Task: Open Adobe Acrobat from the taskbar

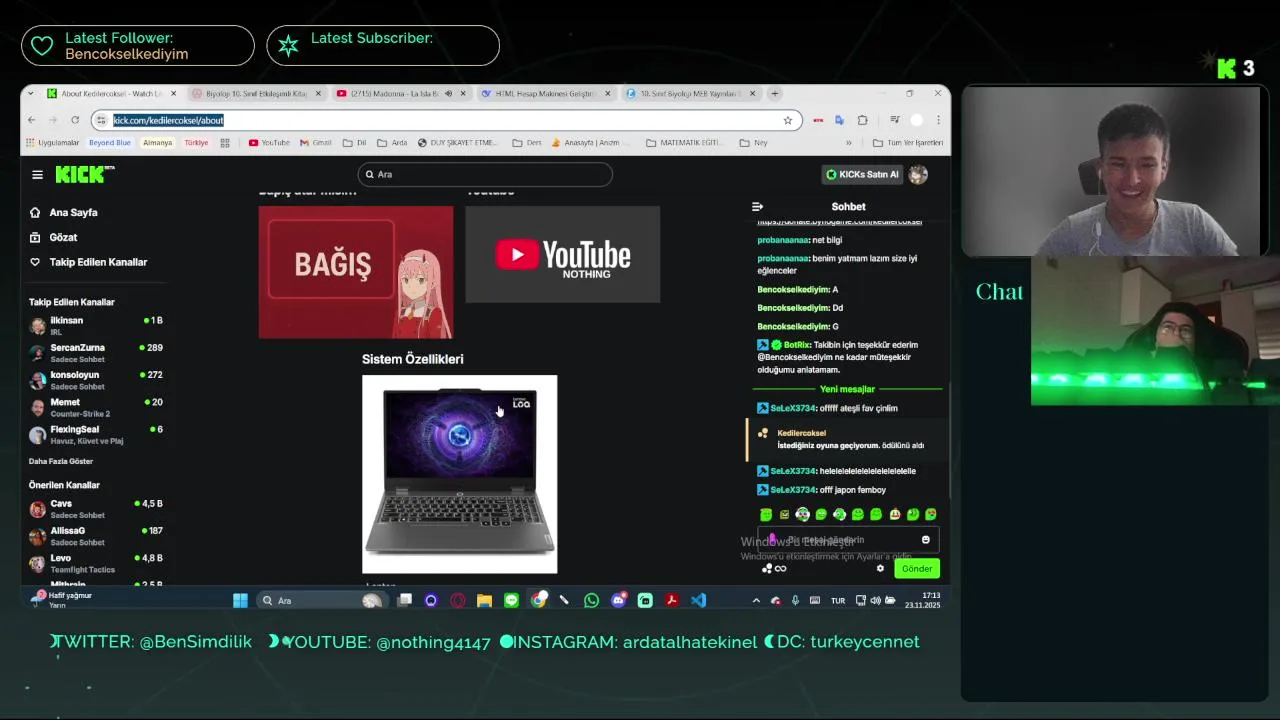Action: 671,600
